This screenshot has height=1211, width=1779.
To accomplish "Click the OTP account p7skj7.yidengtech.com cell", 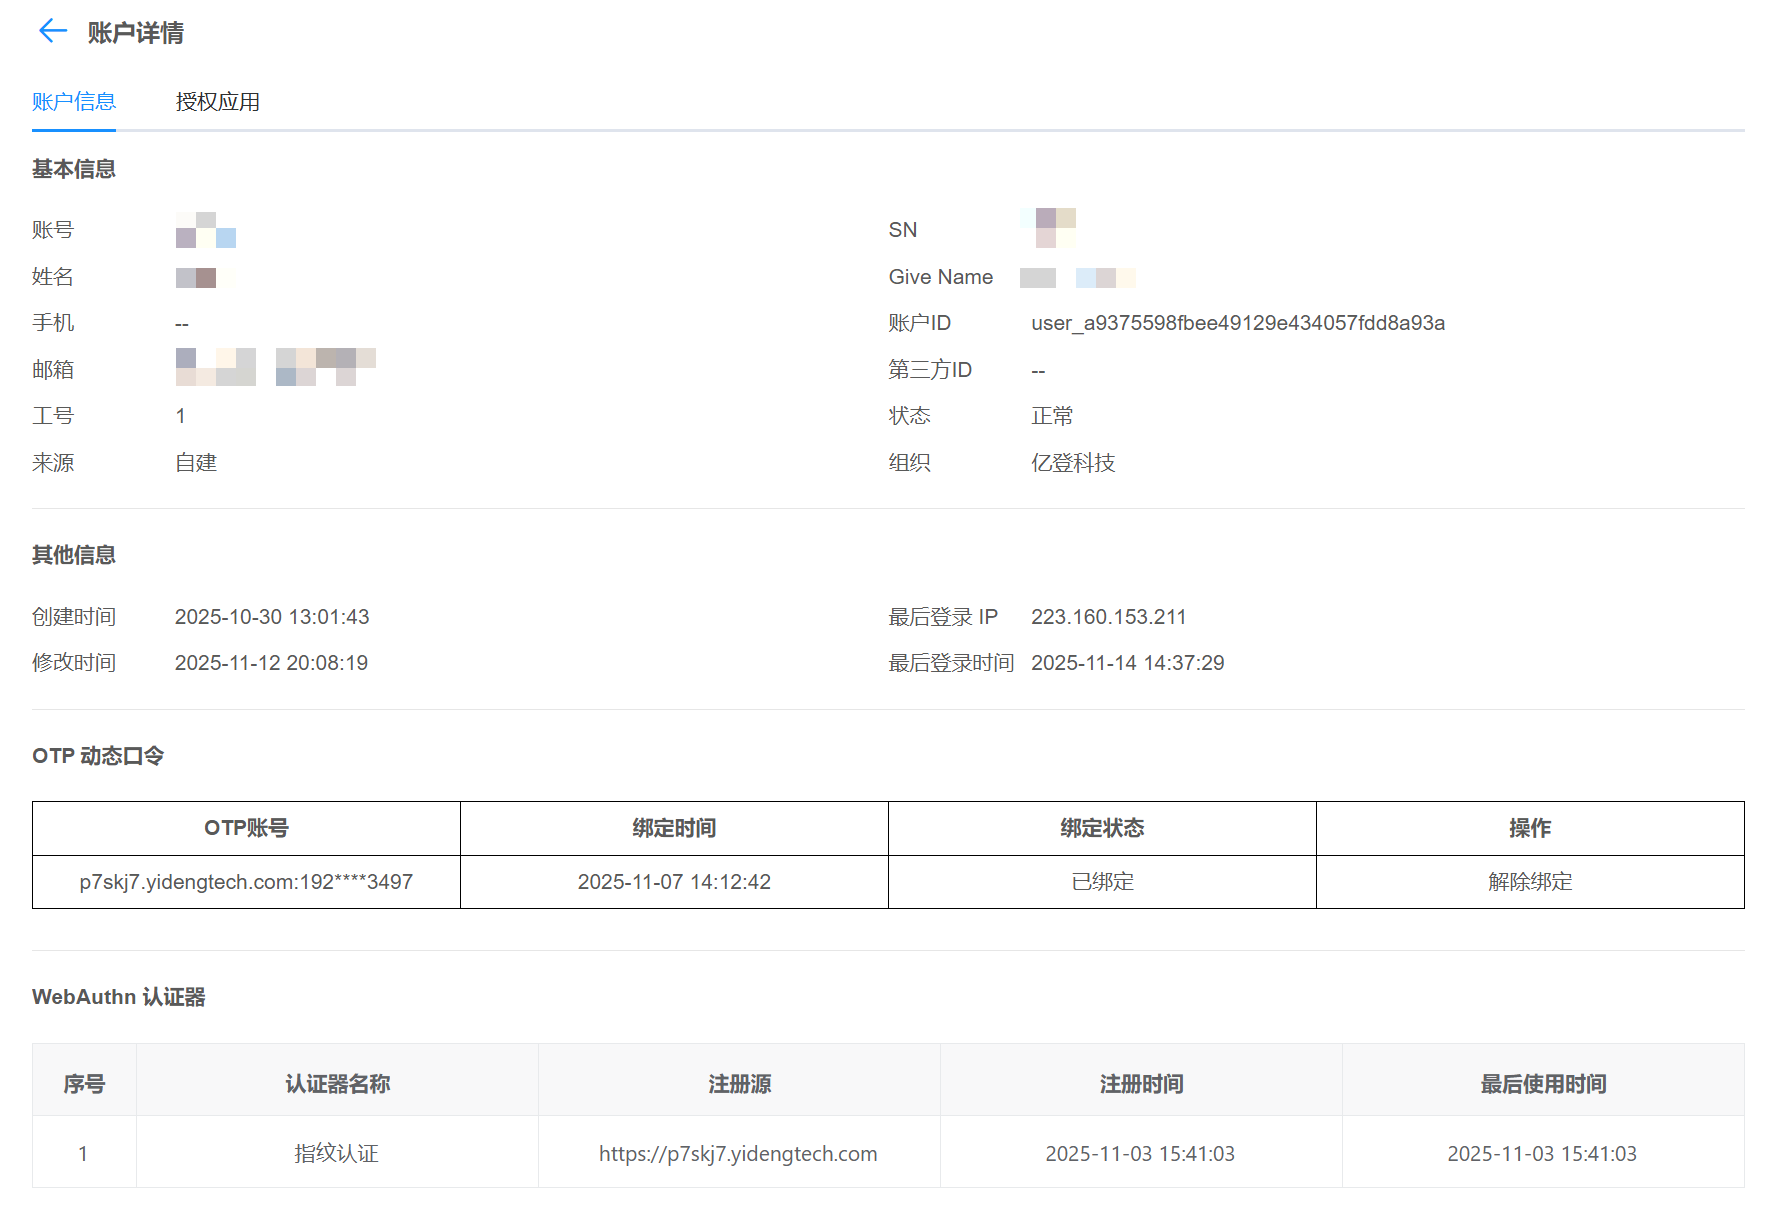I will 246,882.
